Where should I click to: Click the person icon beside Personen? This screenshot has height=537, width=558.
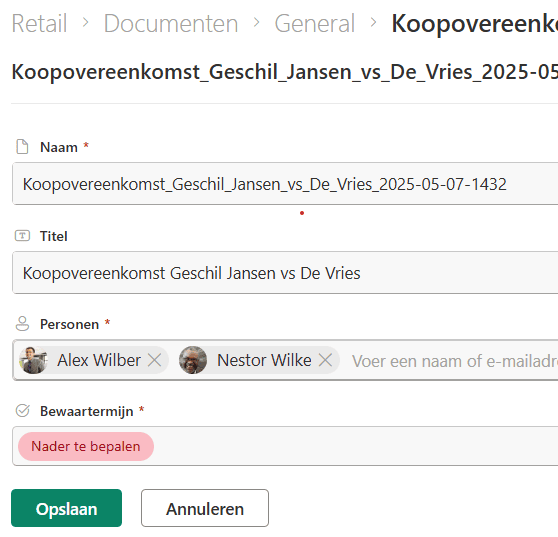22,324
